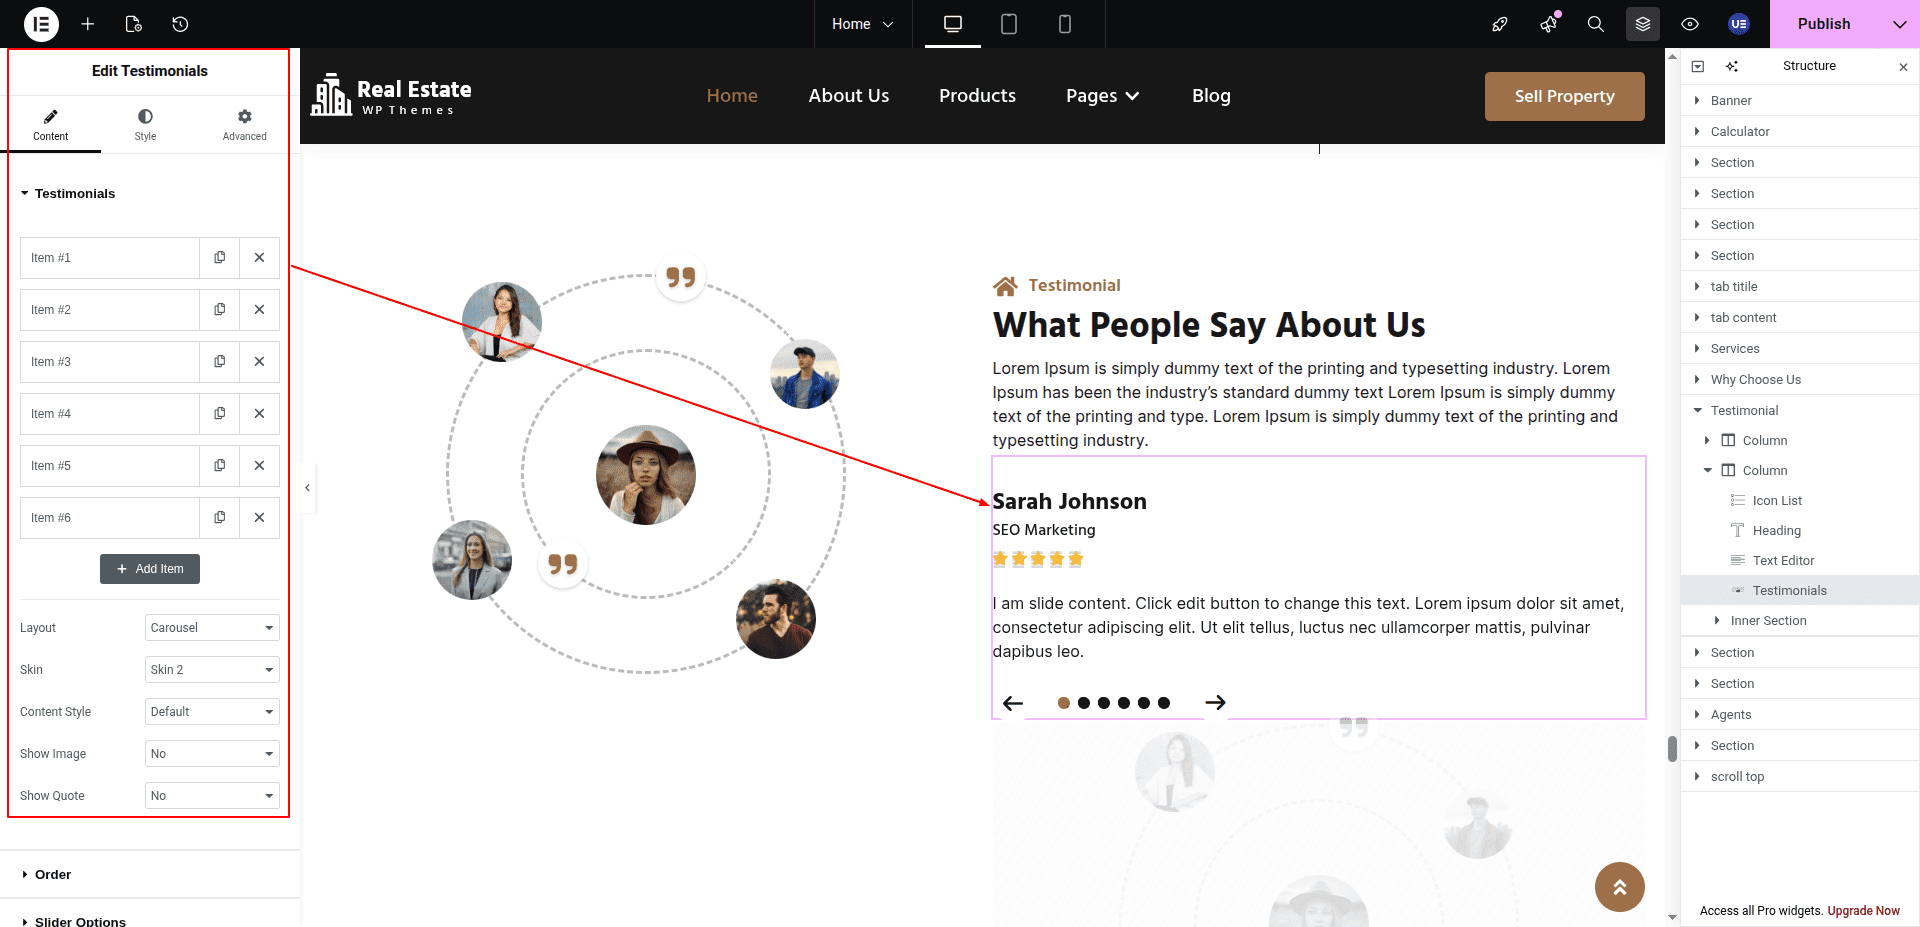This screenshot has height=927, width=1920.
Task: Expand the Order section
Action: click(x=53, y=875)
